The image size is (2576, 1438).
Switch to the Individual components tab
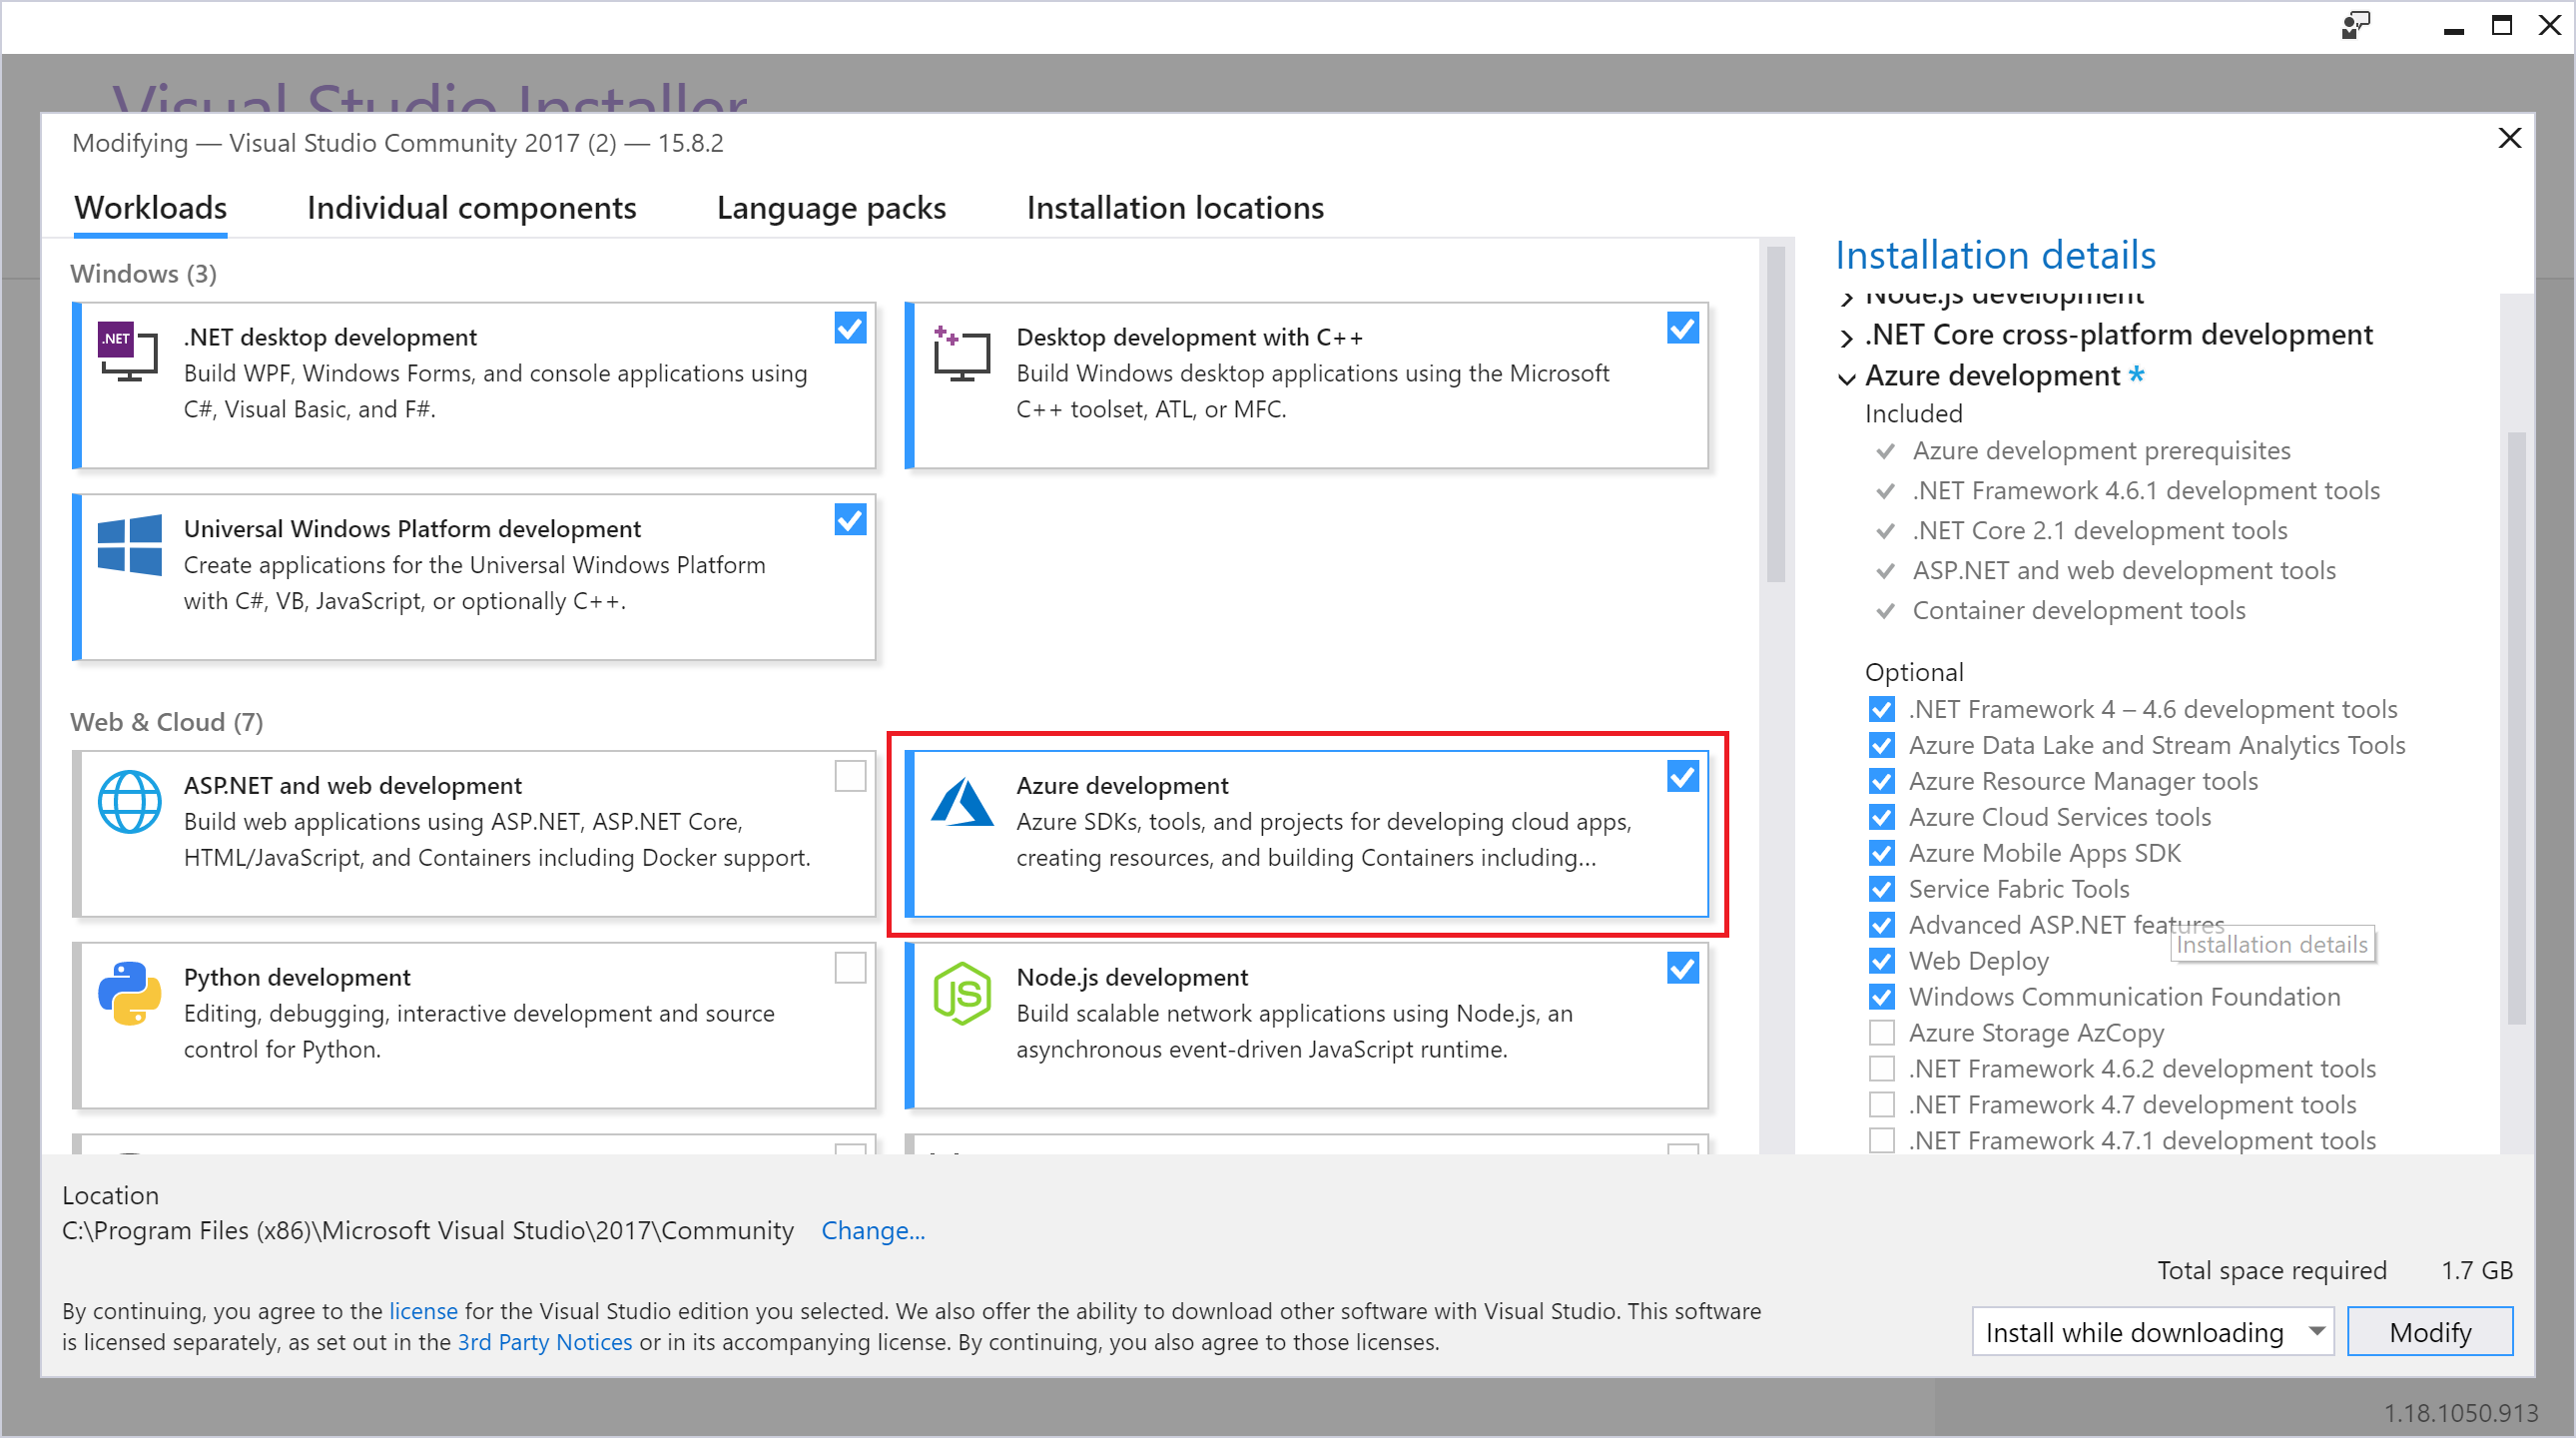[469, 205]
